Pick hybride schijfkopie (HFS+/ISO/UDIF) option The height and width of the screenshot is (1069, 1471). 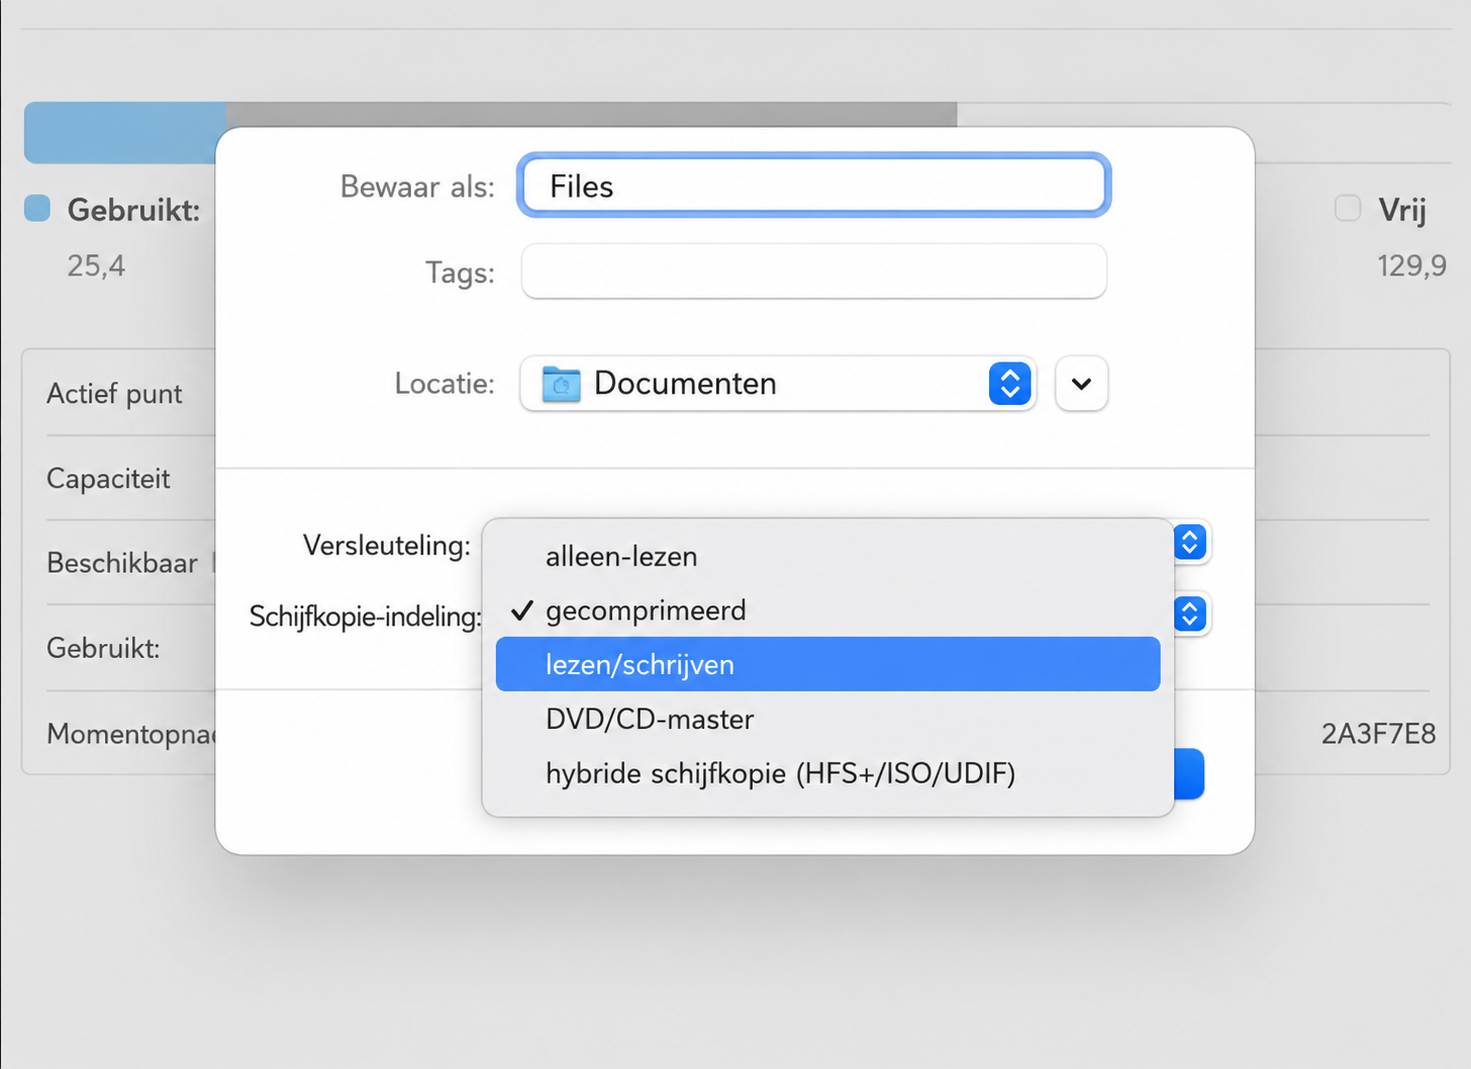click(x=828, y=773)
